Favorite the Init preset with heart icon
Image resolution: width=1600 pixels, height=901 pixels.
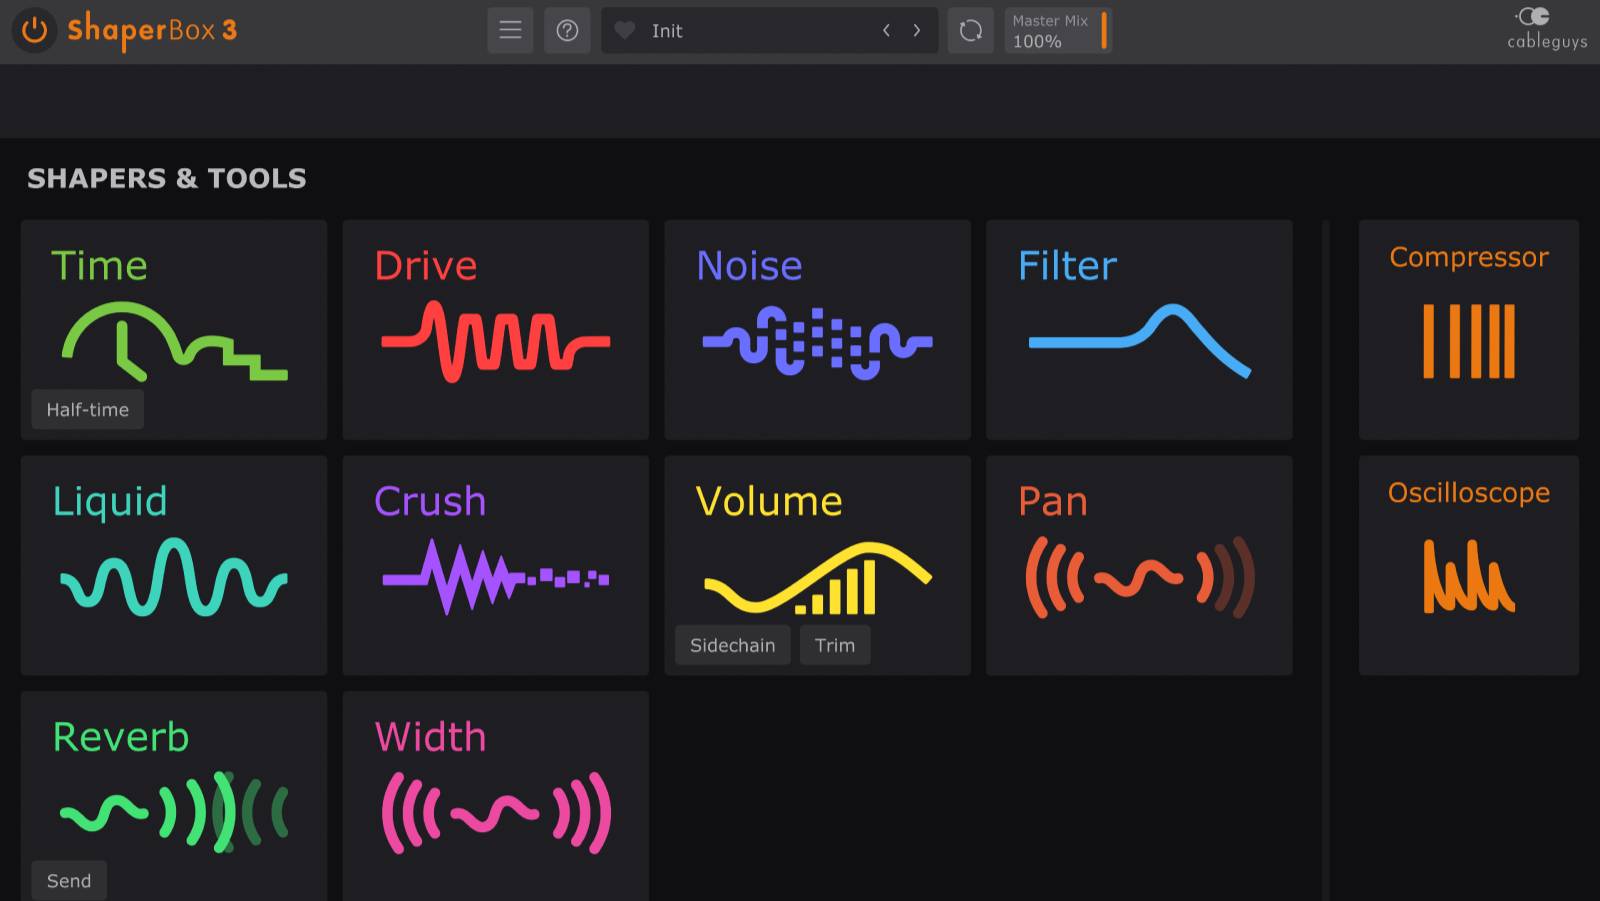(x=625, y=30)
